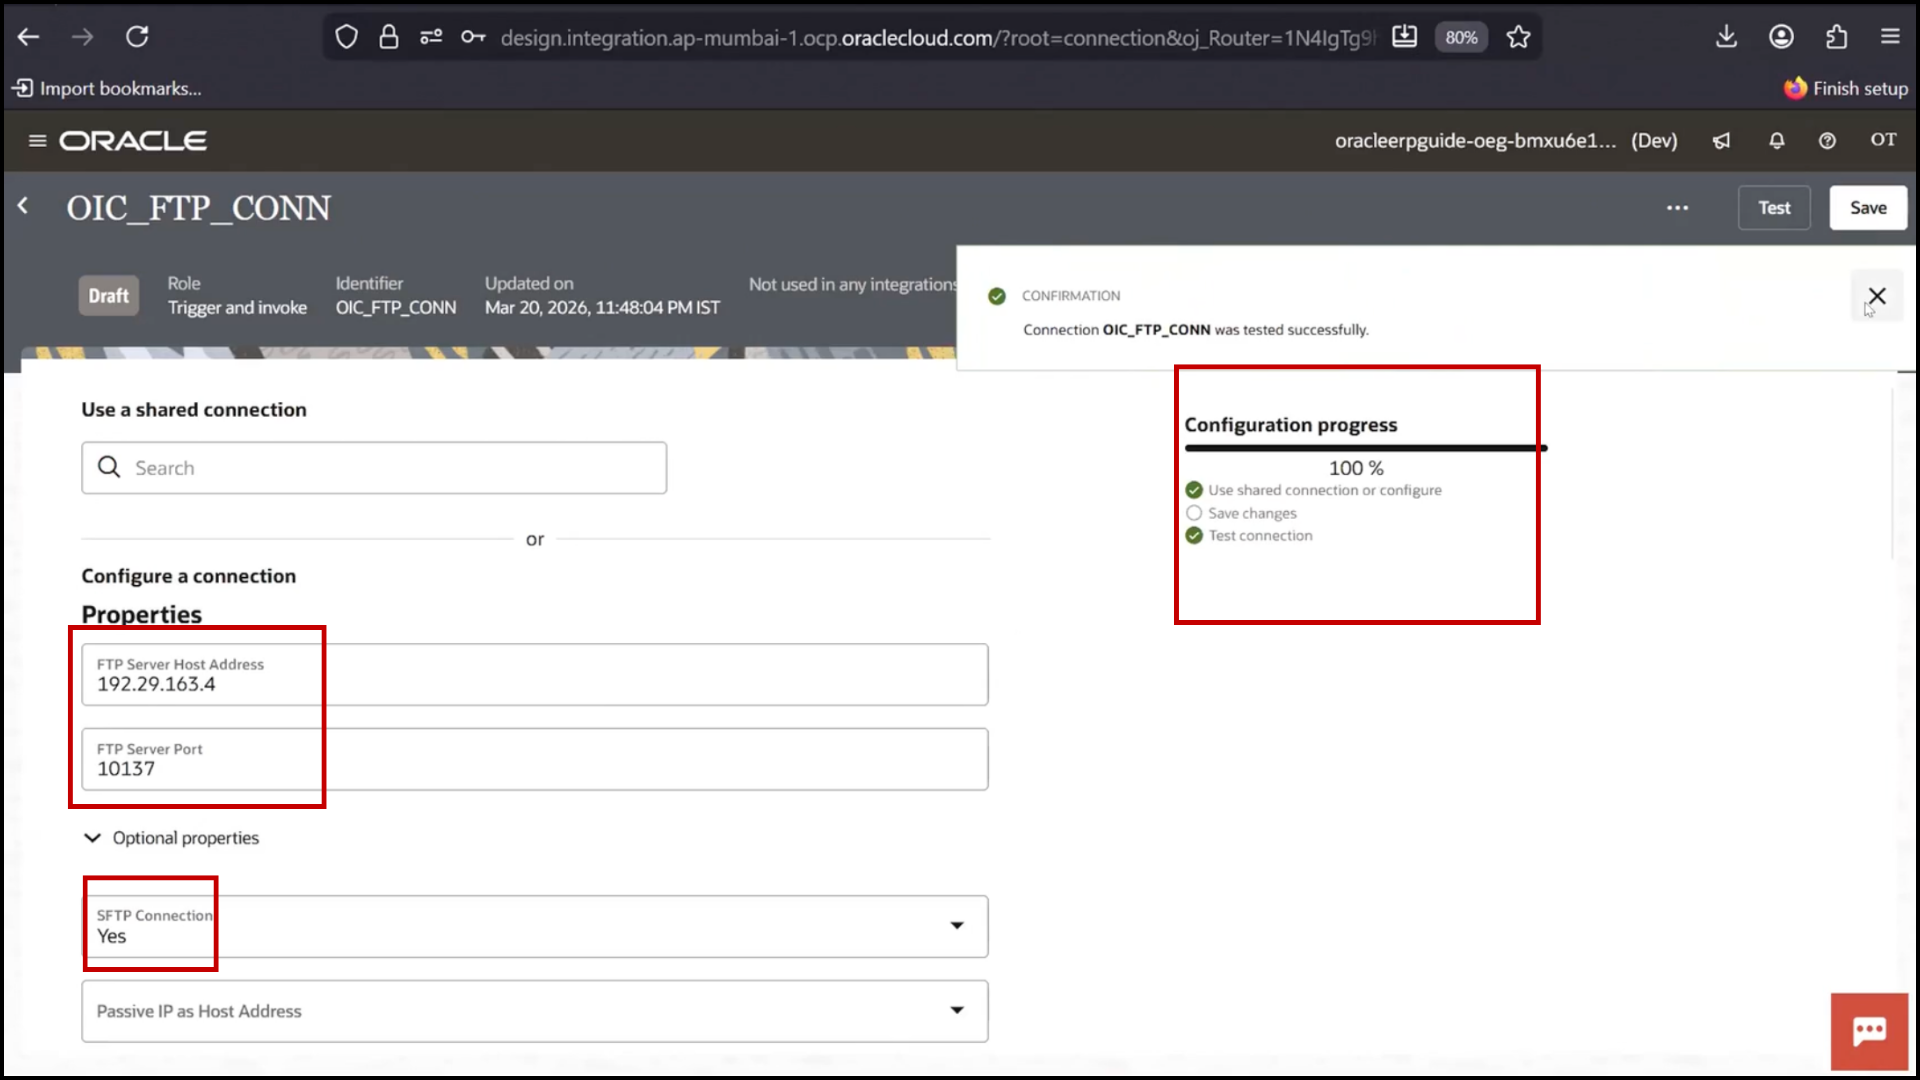Click the configuration progress bar
Viewport: 1920px width, 1080px height.
(x=1366, y=448)
